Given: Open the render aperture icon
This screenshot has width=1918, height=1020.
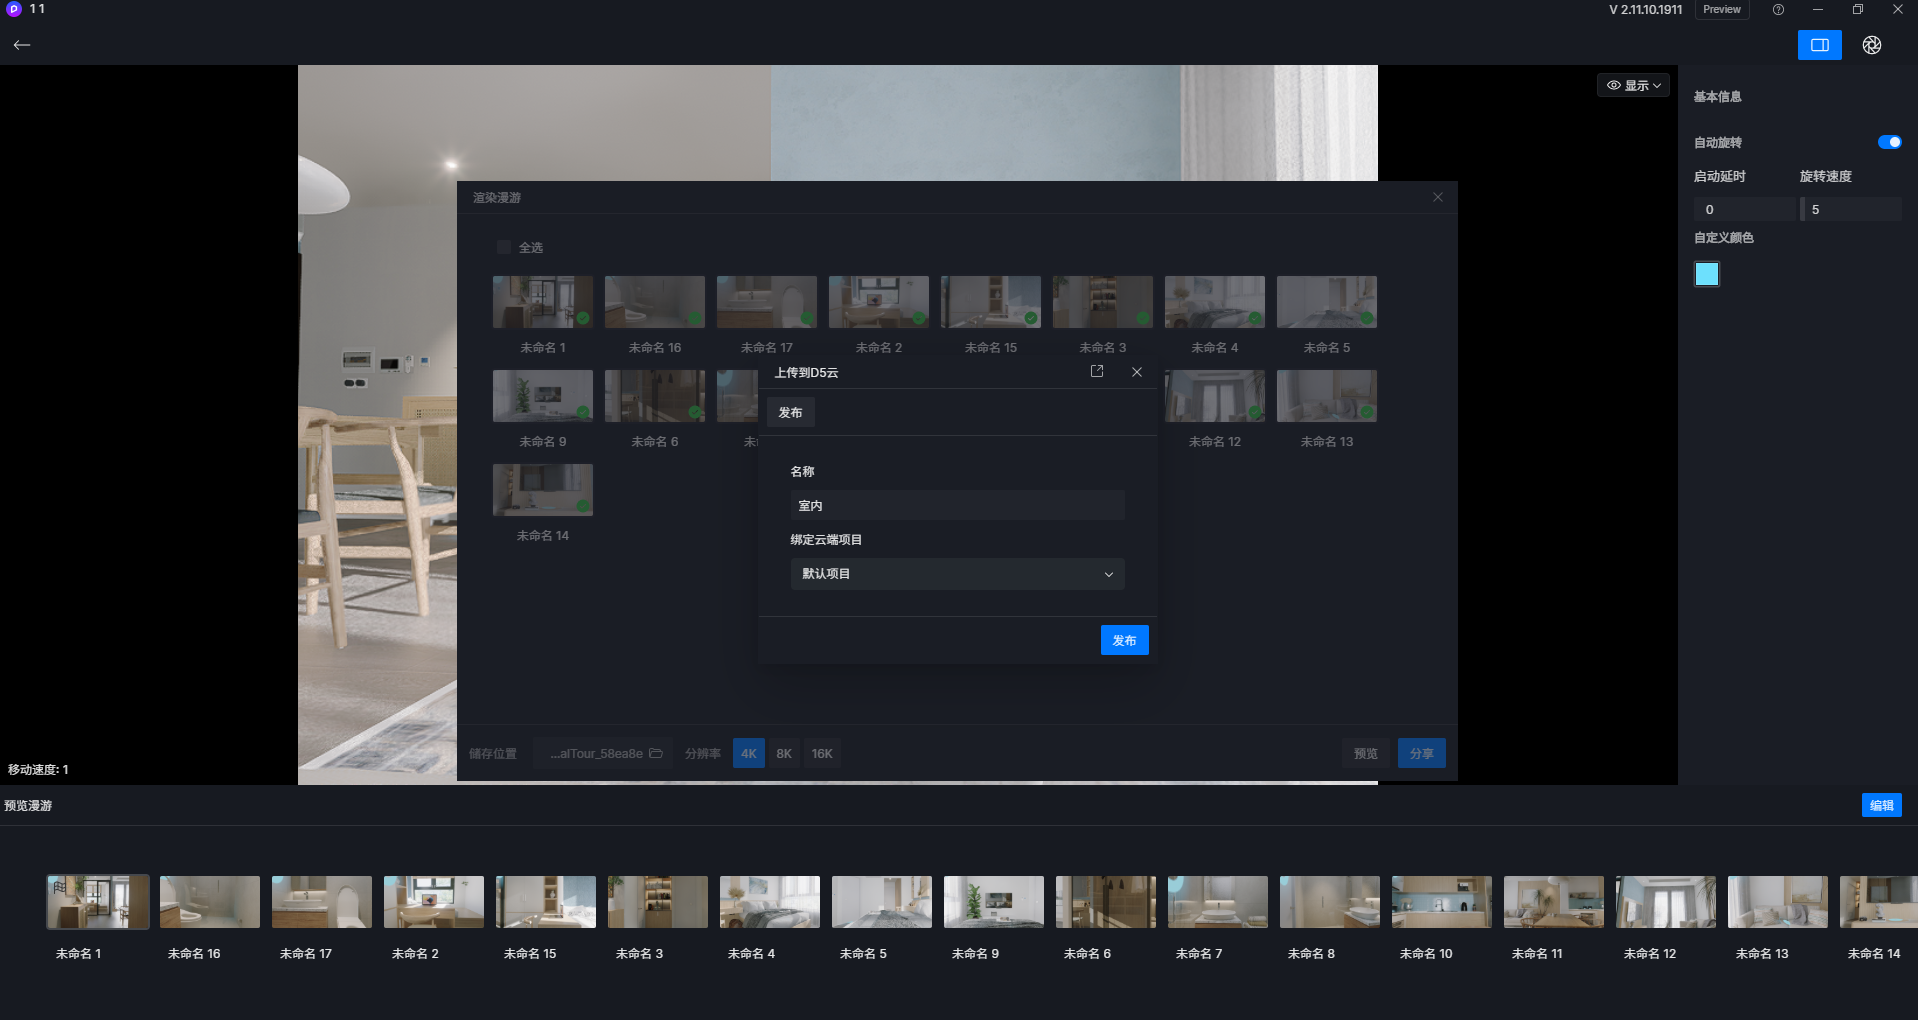Looking at the screenshot, I should (x=1872, y=45).
